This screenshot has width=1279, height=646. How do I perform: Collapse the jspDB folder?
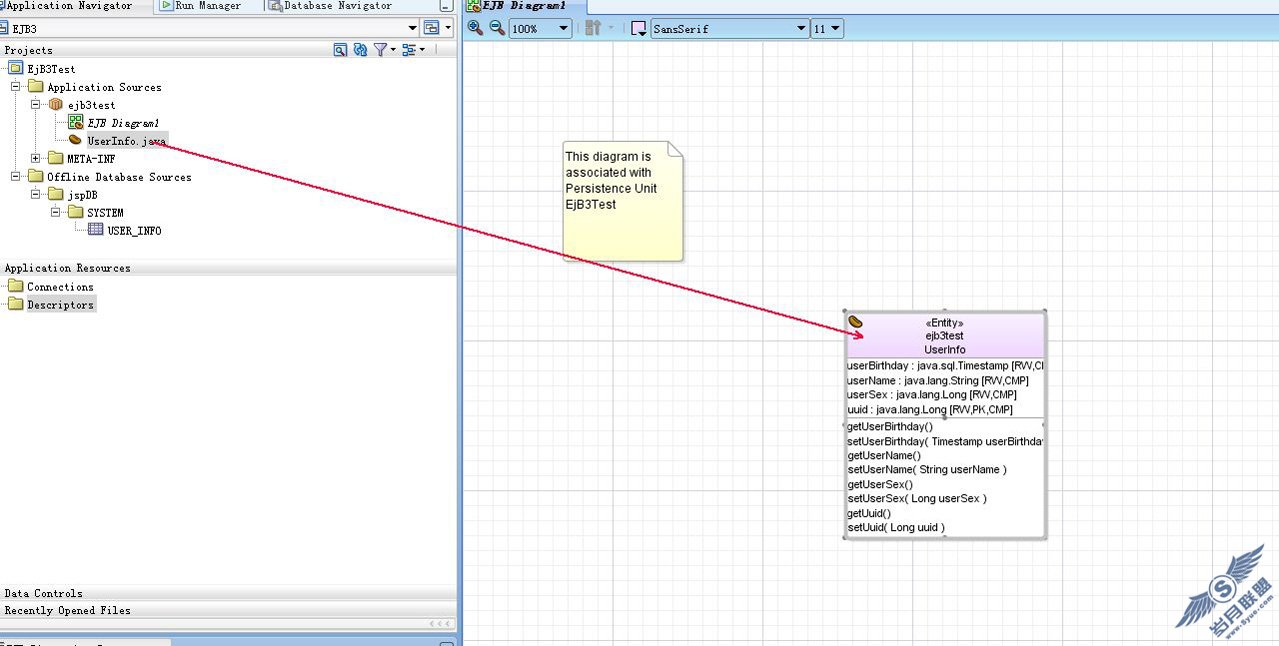point(36,195)
